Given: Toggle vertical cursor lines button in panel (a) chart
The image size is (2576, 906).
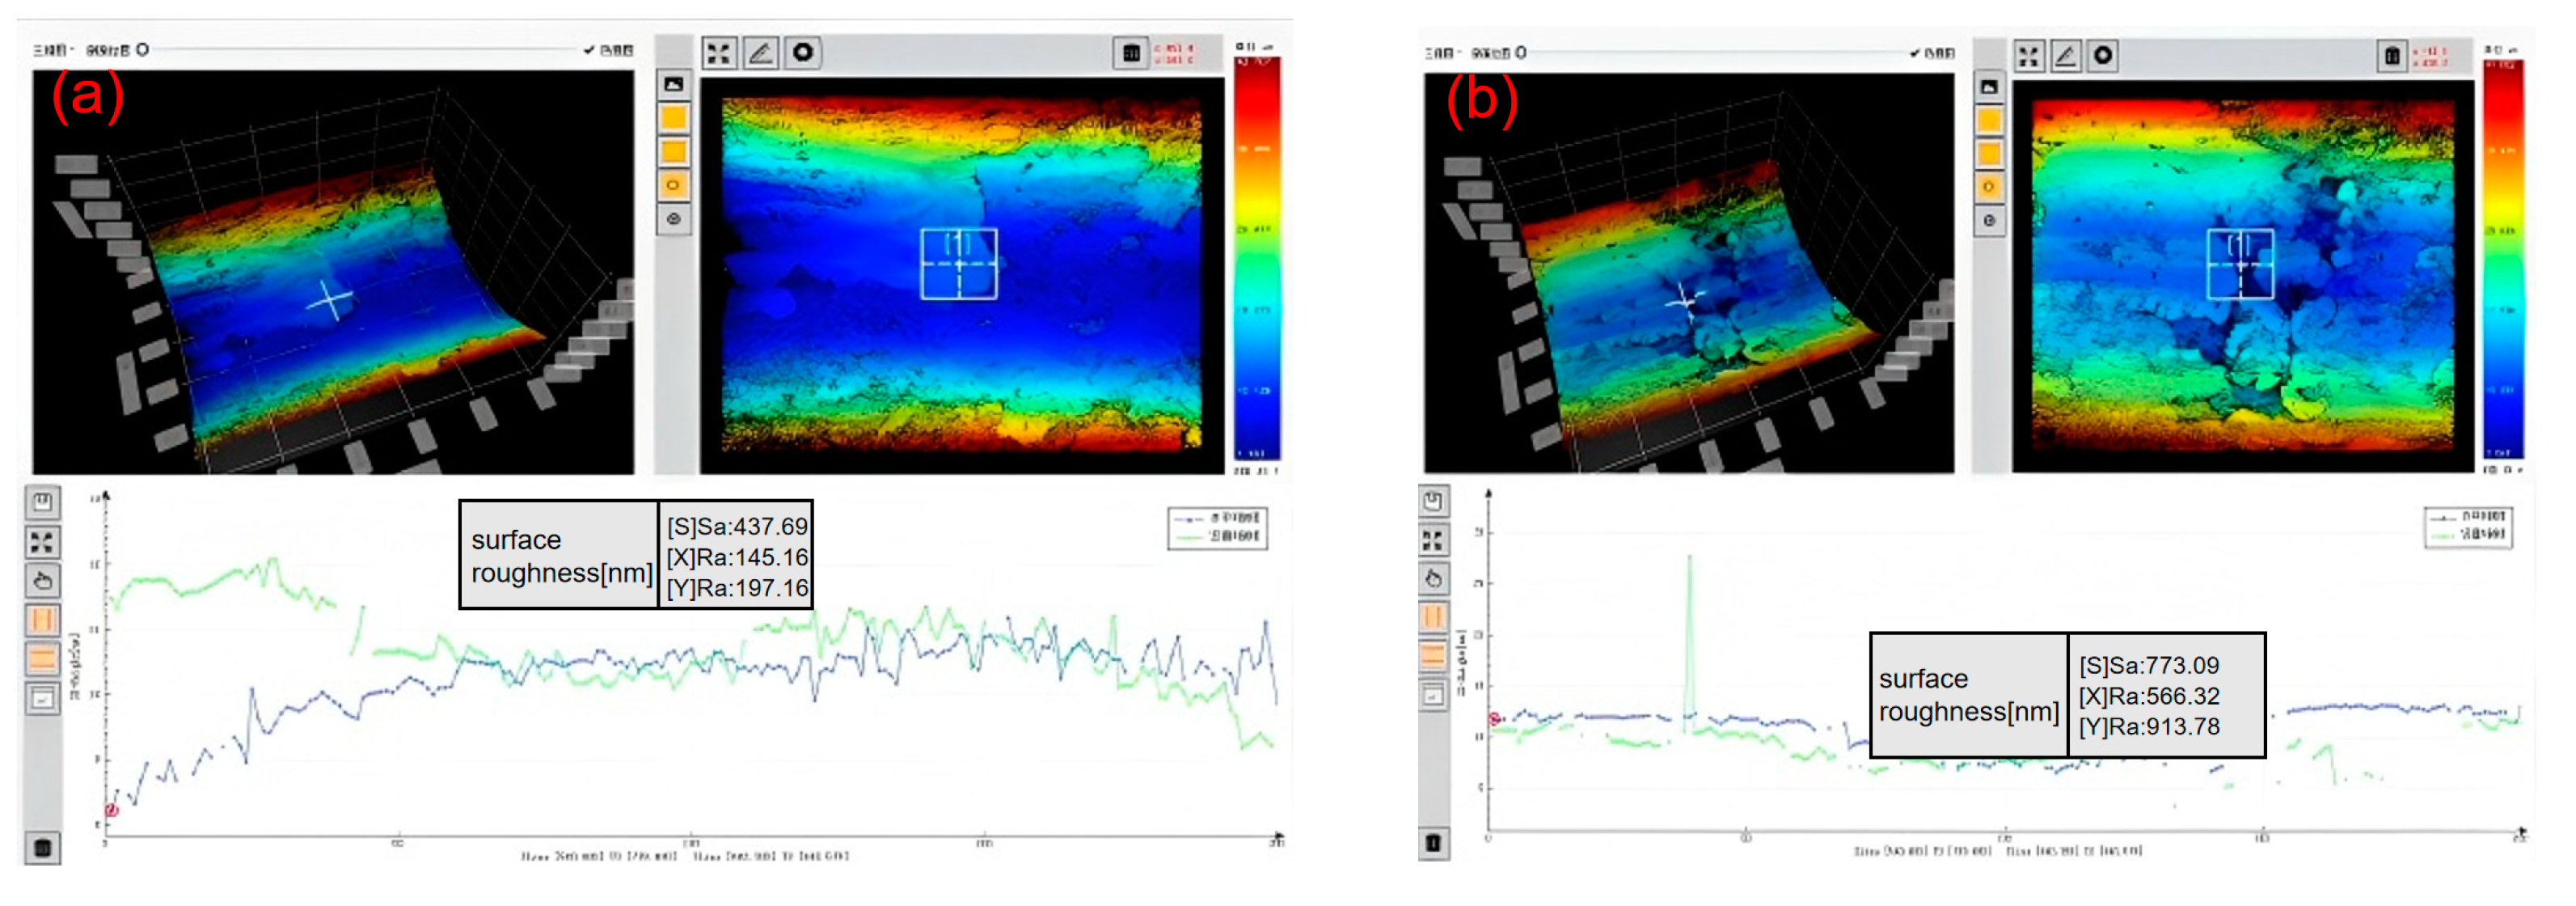Looking at the screenshot, I should tap(42, 620).
